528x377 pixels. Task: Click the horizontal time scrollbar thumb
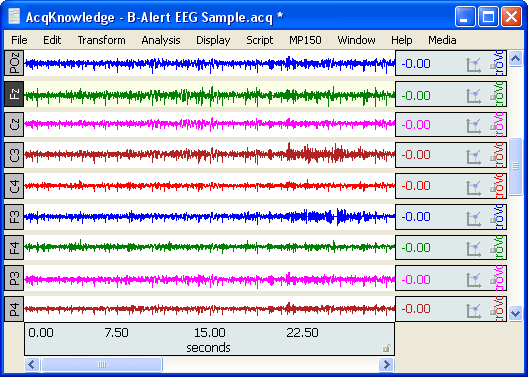pyautogui.click(x=102, y=364)
